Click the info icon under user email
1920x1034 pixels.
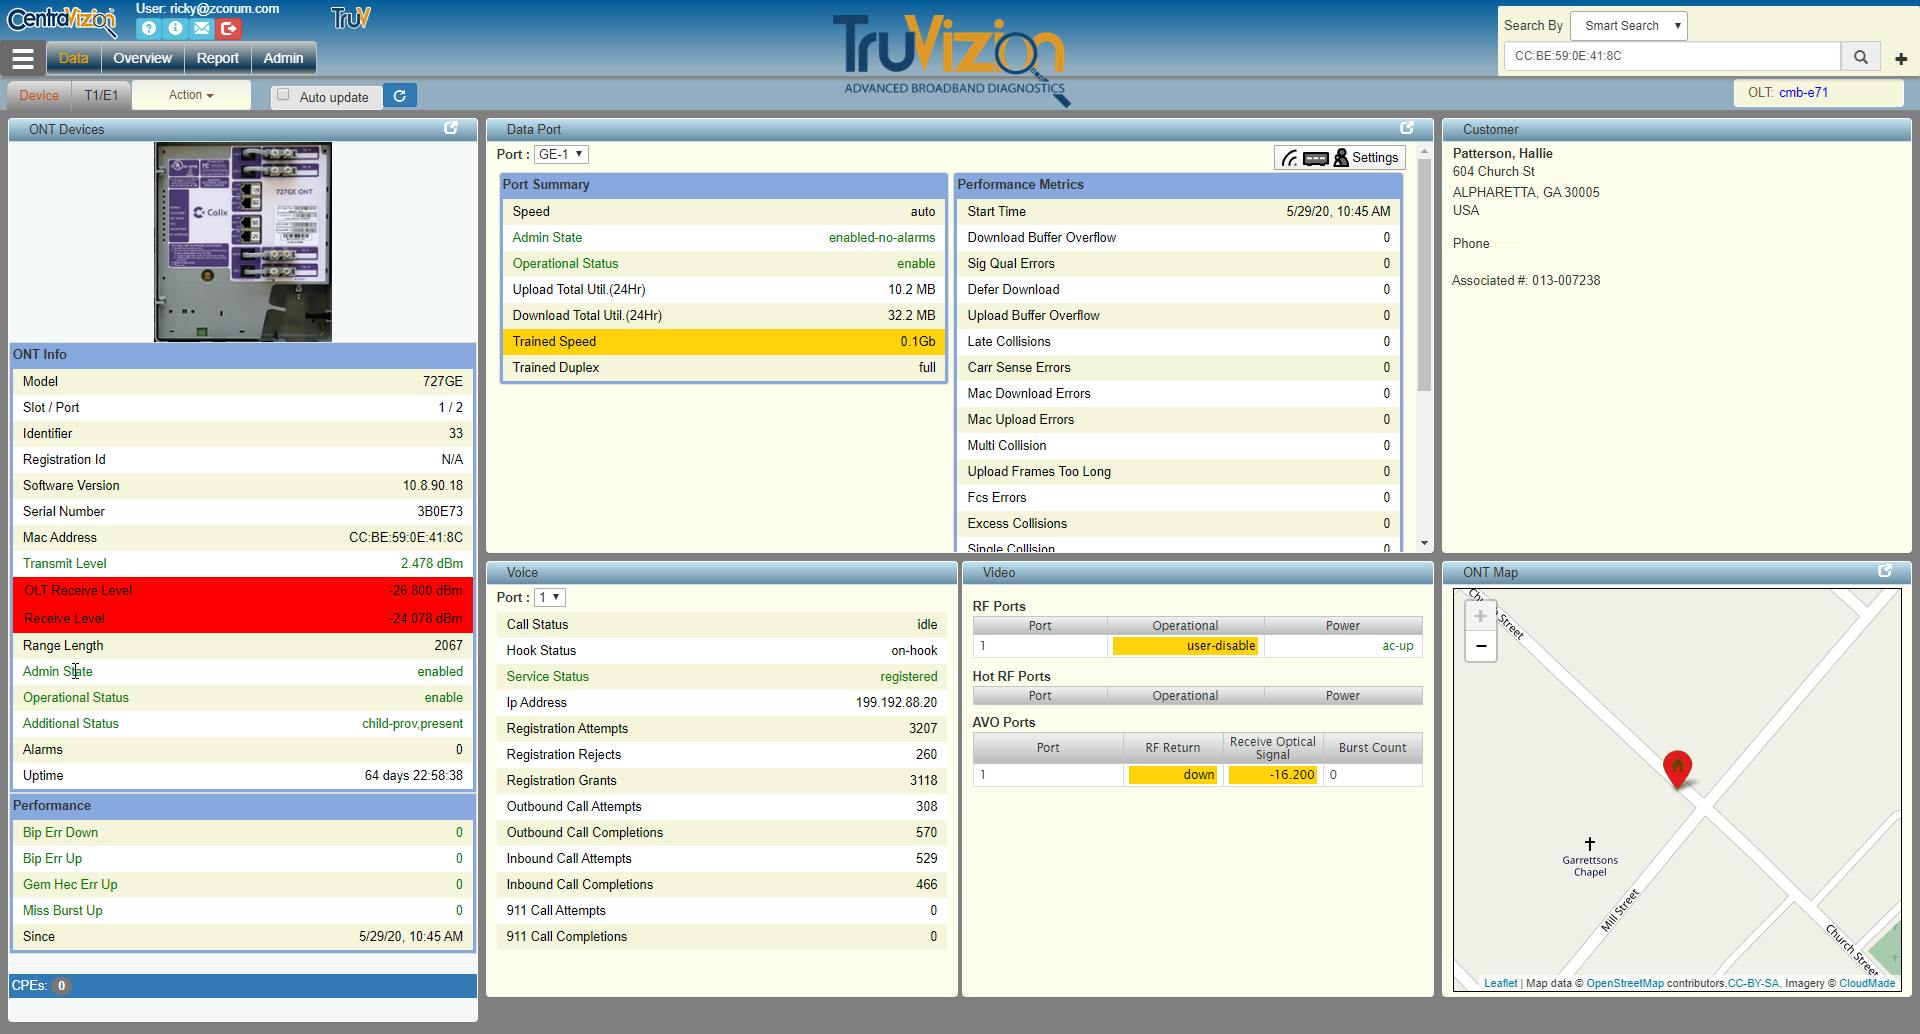[175, 29]
